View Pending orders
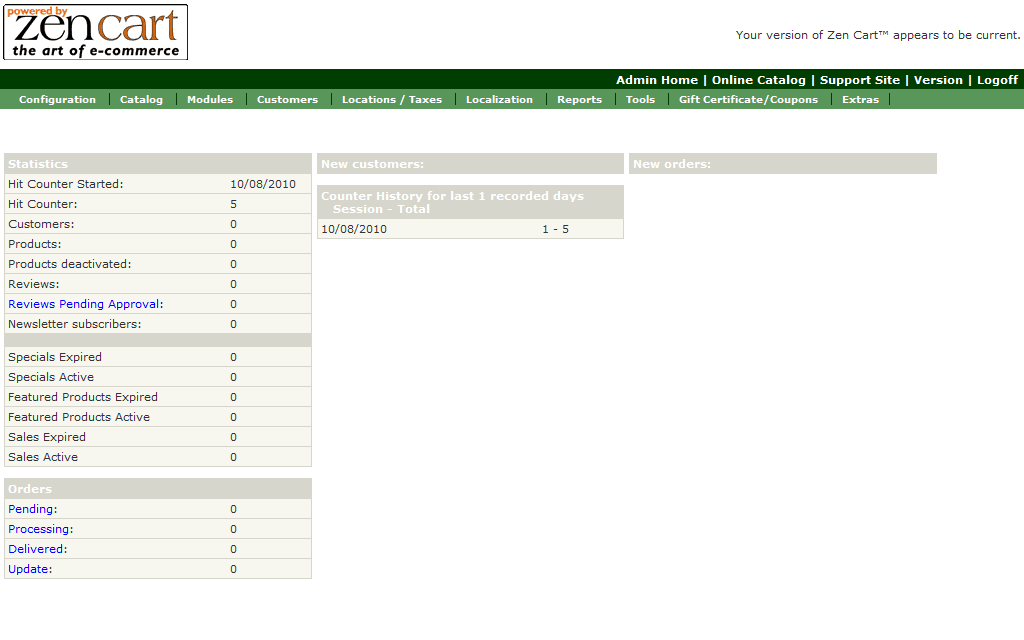This screenshot has height=640, width=1024. (x=31, y=509)
